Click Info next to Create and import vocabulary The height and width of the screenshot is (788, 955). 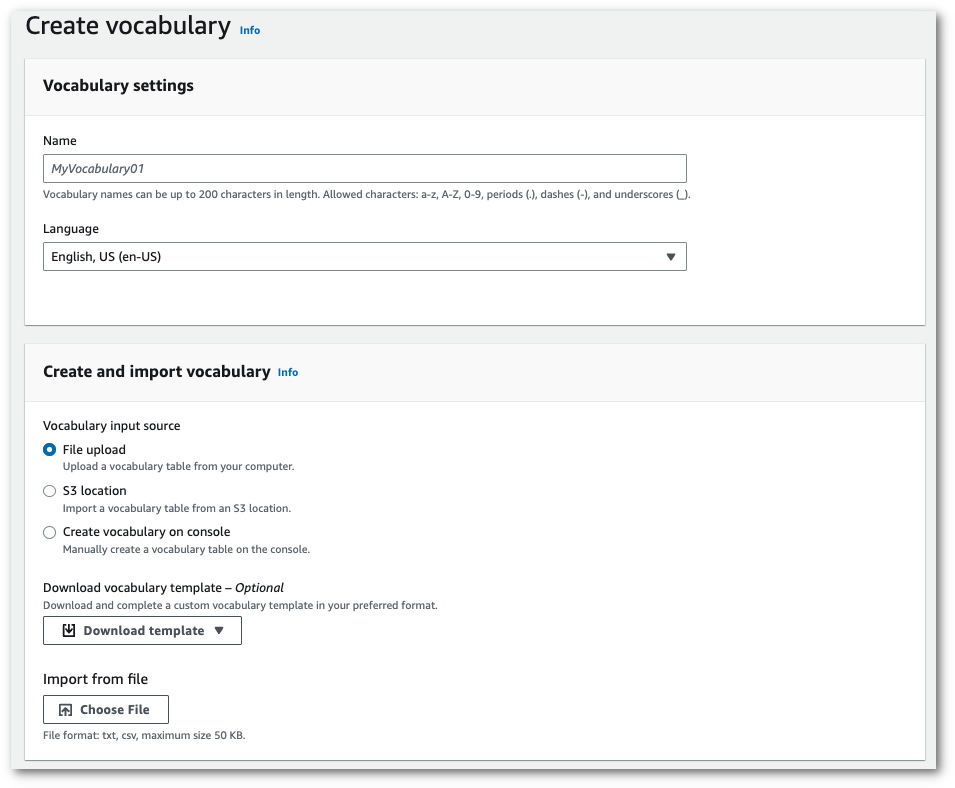point(288,372)
